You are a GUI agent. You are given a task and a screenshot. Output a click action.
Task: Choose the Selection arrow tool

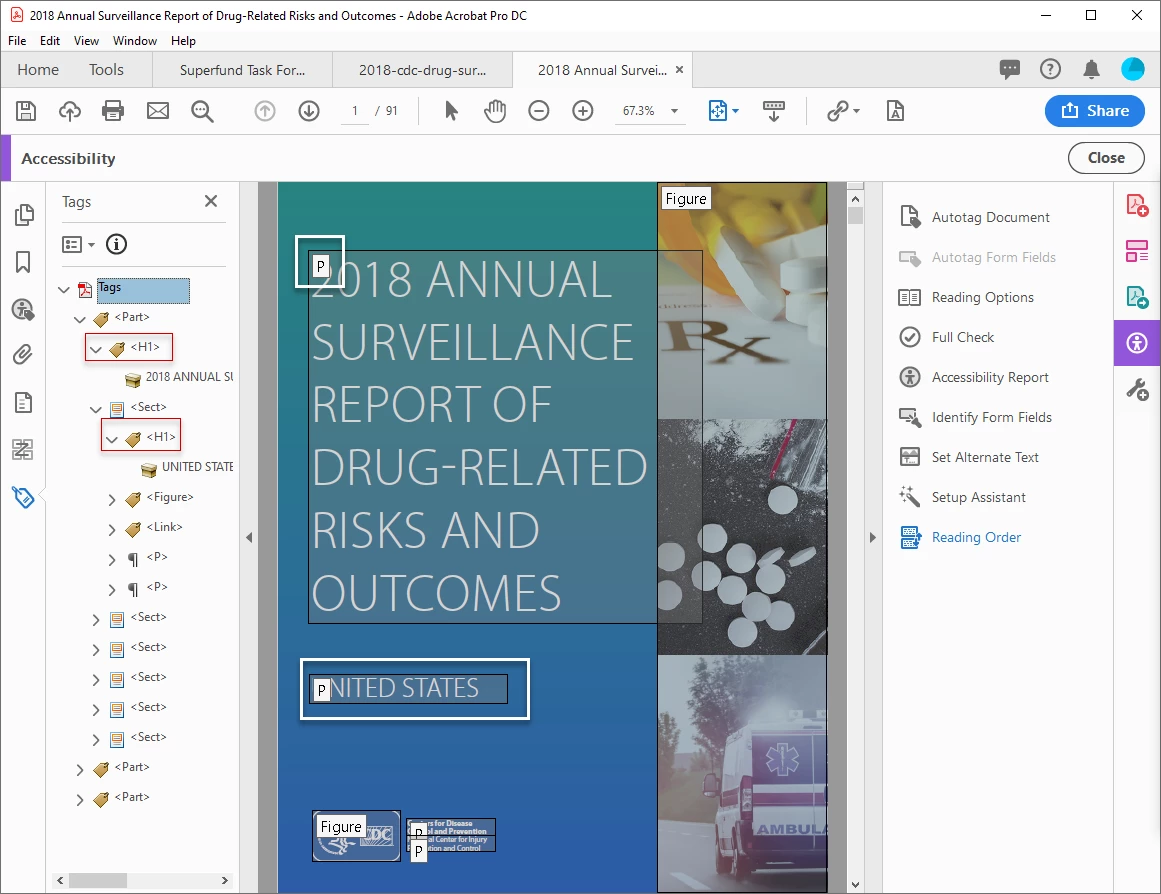(451, 111)
